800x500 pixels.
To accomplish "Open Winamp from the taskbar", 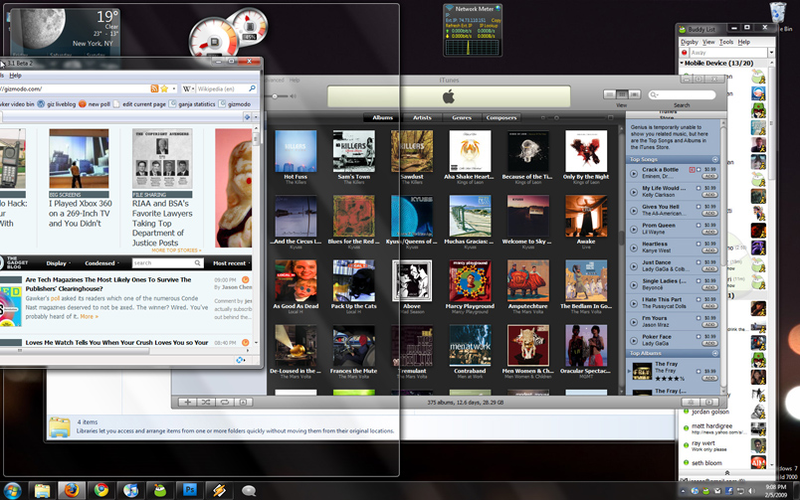I will click(219, 490).
